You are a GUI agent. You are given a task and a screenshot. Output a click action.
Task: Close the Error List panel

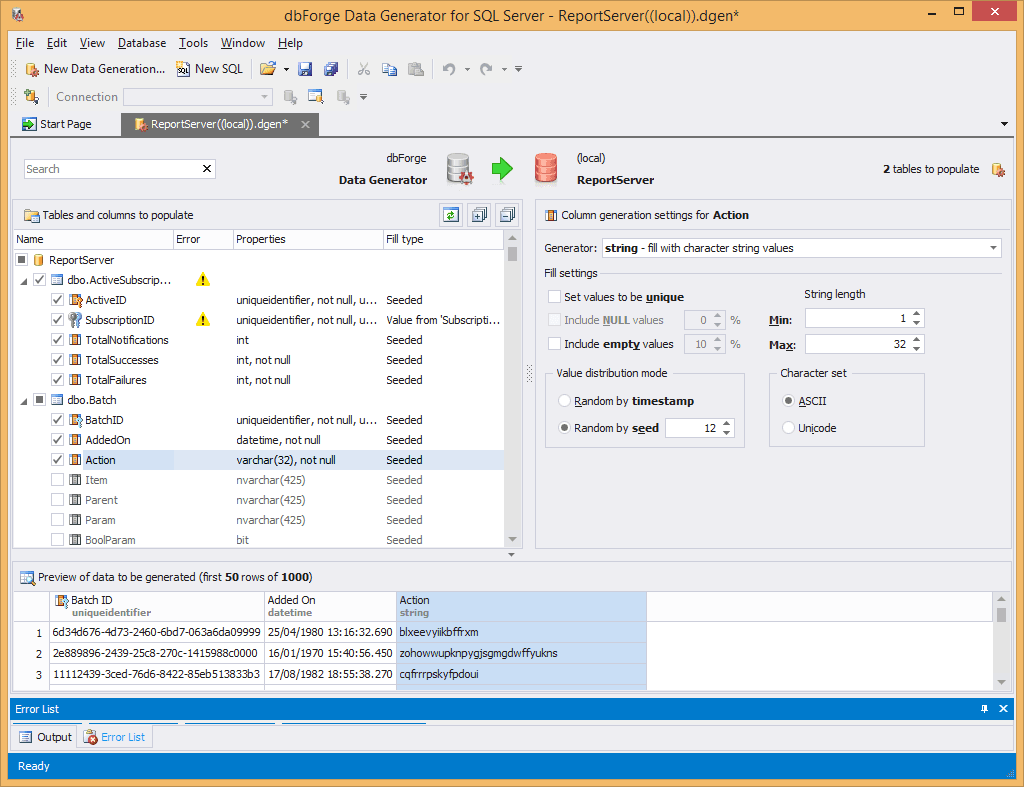1003,709
